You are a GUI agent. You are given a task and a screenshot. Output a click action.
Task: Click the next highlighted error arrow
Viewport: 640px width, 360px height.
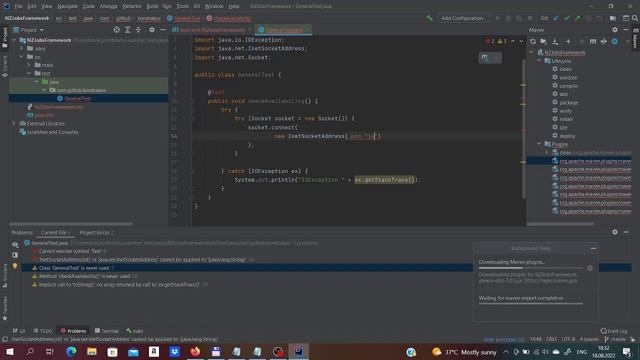click(x=521, y=41)
